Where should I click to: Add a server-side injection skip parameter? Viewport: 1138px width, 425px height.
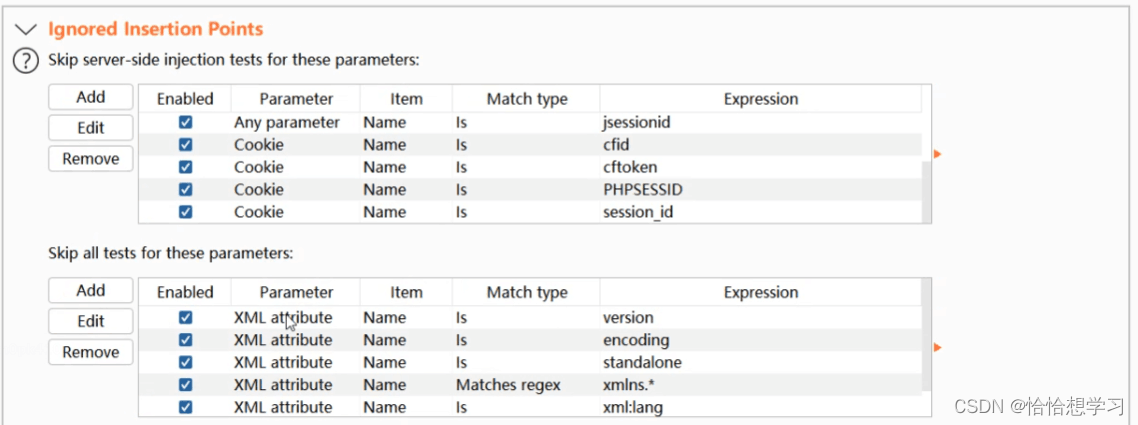point(91,97)
